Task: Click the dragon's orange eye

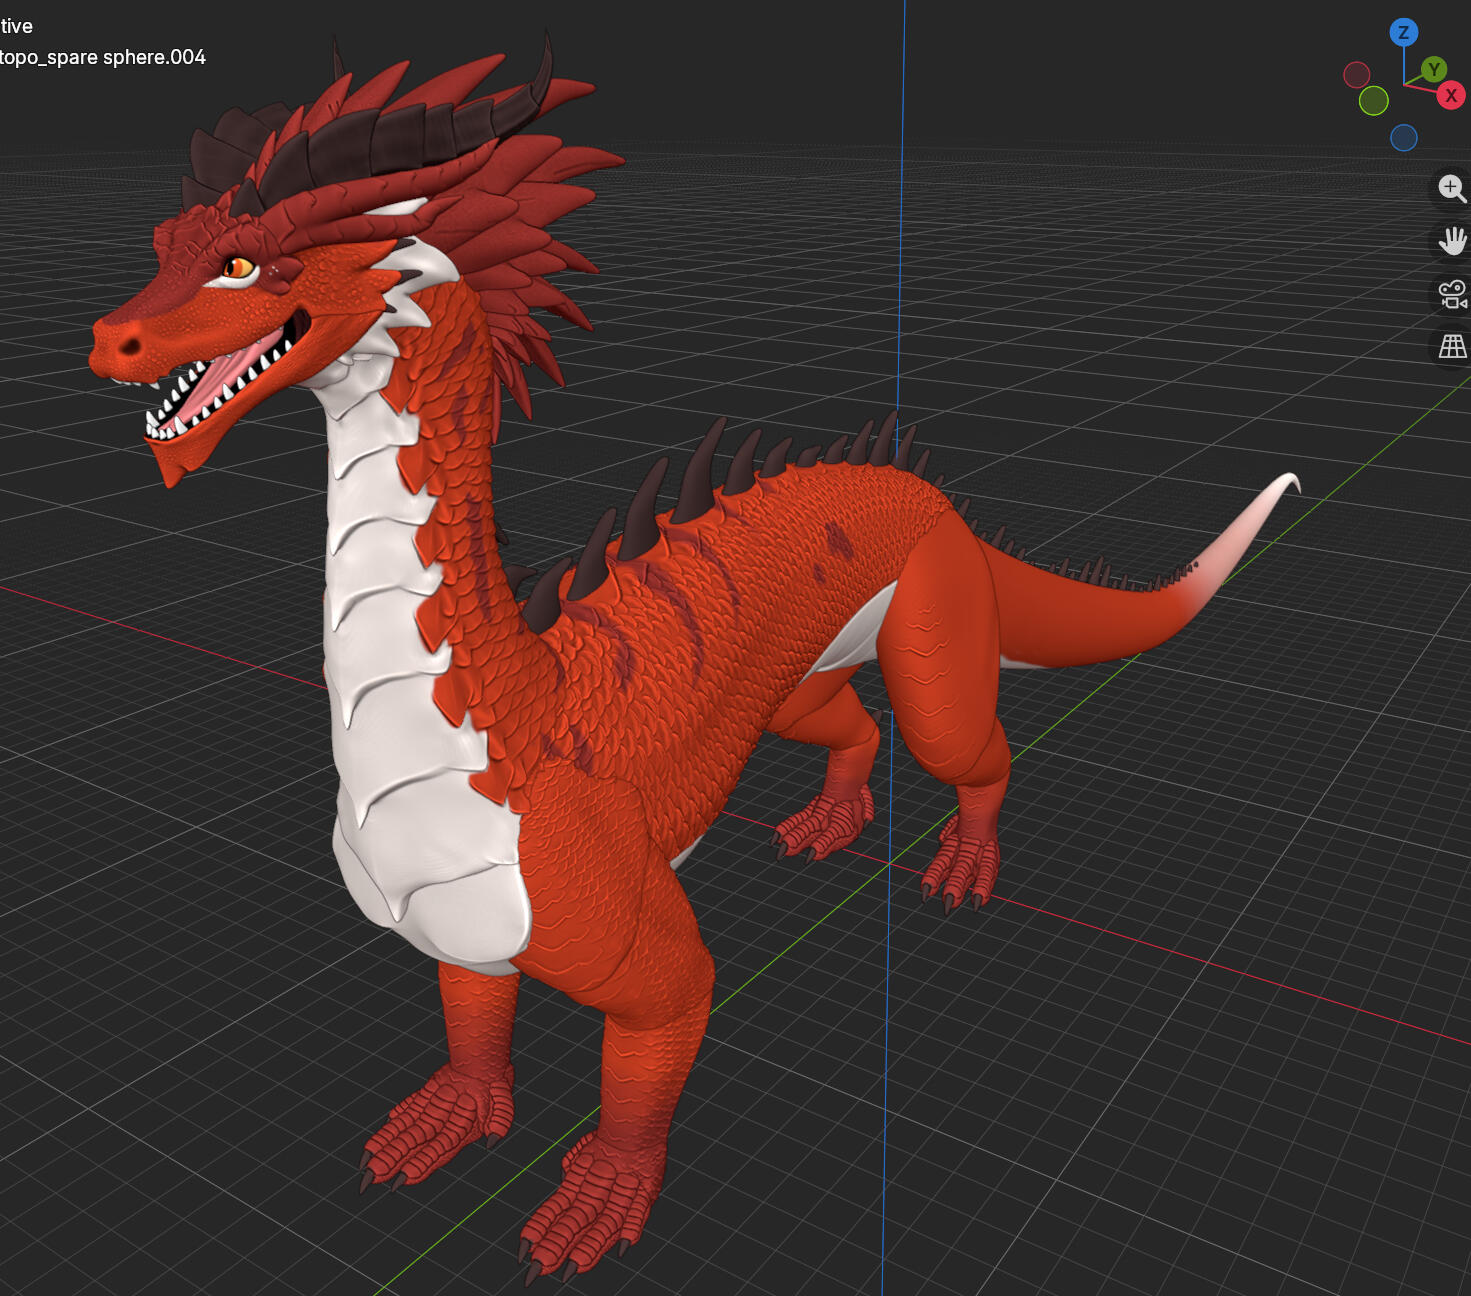Action: [238, 267]
